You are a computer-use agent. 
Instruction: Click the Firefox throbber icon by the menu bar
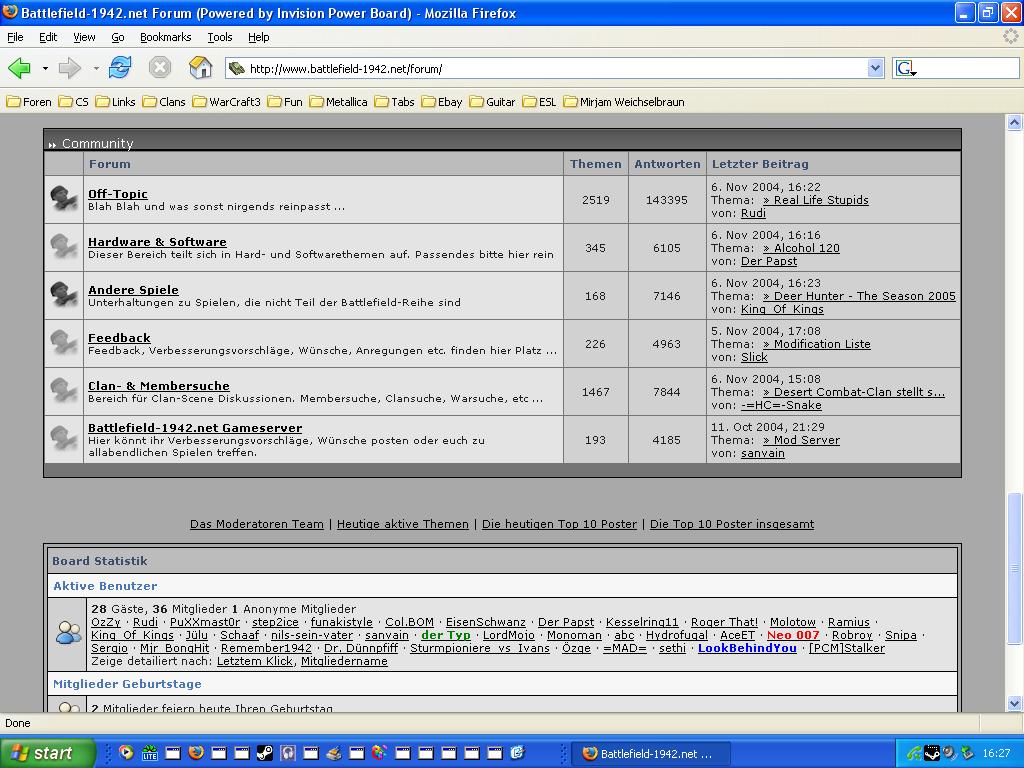click(1010, 37)
